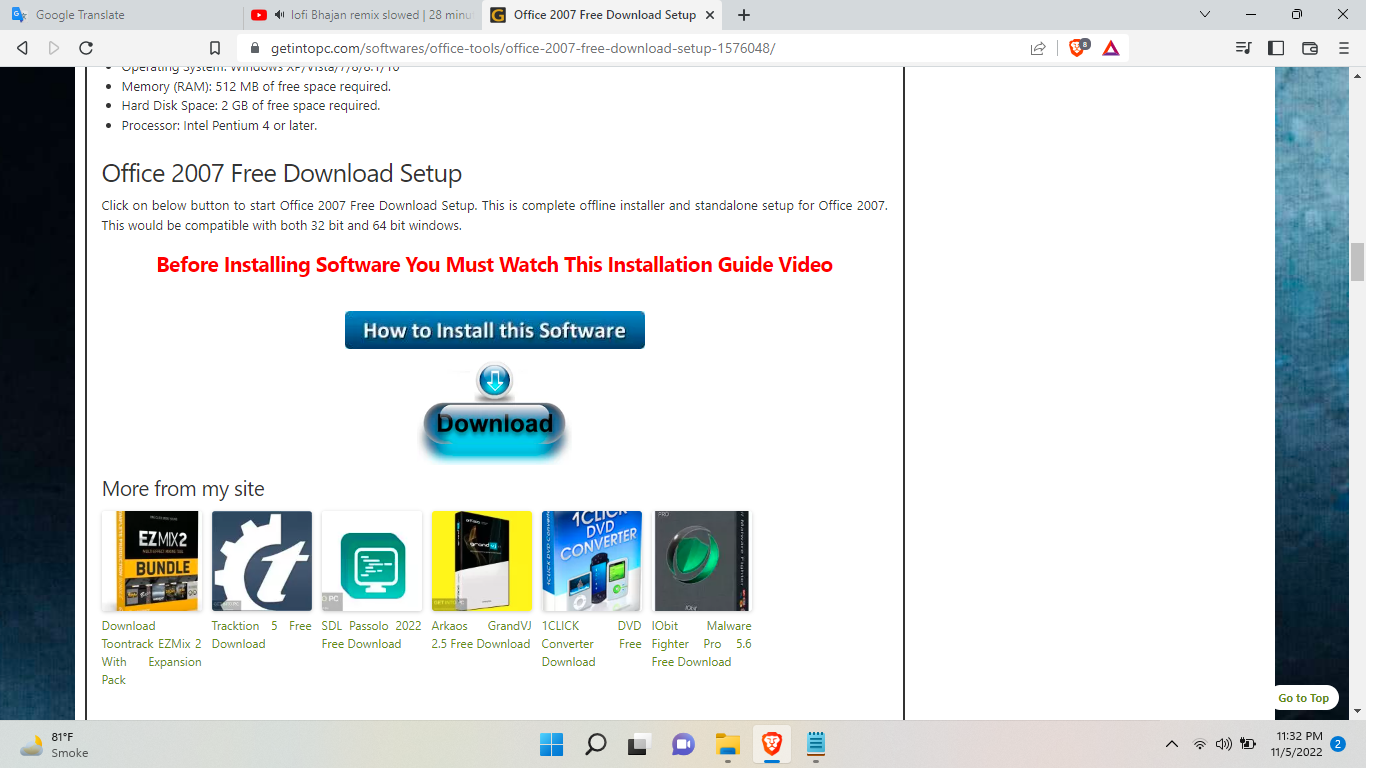Image resolution: width=1374 pixels, height=776 pixels.
Task: Open the Brave playlist icon
Action: (1243, 48)
